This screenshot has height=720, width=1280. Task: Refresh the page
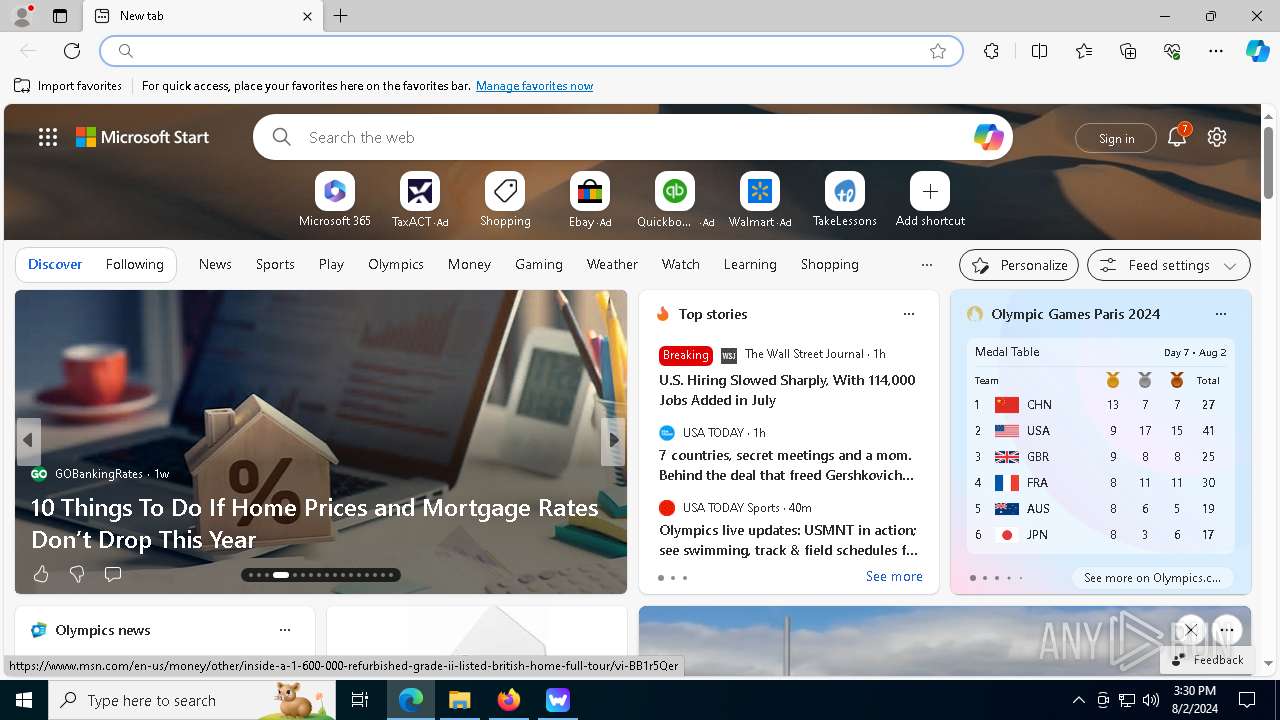tap(72, 51)
